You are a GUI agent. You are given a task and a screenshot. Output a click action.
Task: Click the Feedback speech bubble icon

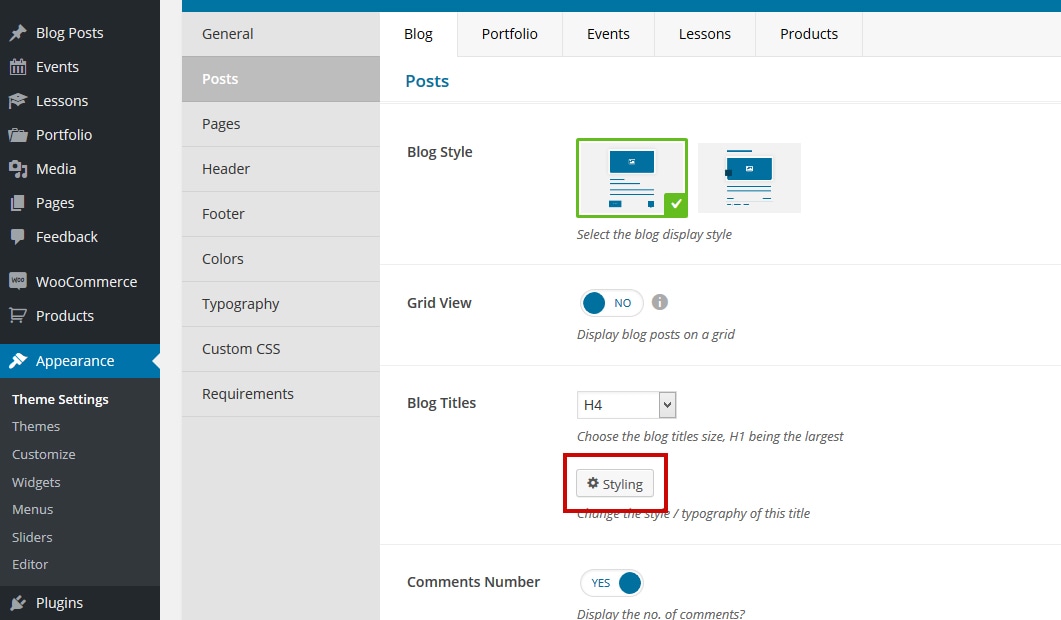click(18, 237)
